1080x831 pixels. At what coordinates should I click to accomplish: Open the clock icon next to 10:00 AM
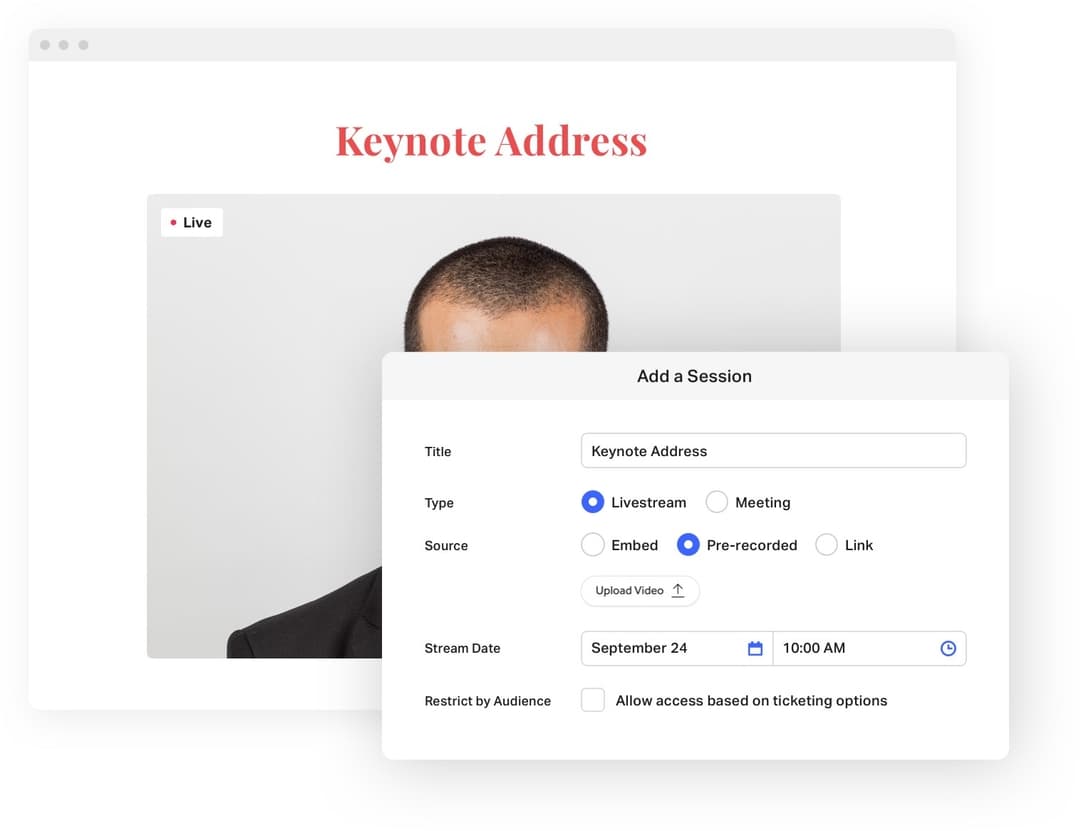point(948,648)
